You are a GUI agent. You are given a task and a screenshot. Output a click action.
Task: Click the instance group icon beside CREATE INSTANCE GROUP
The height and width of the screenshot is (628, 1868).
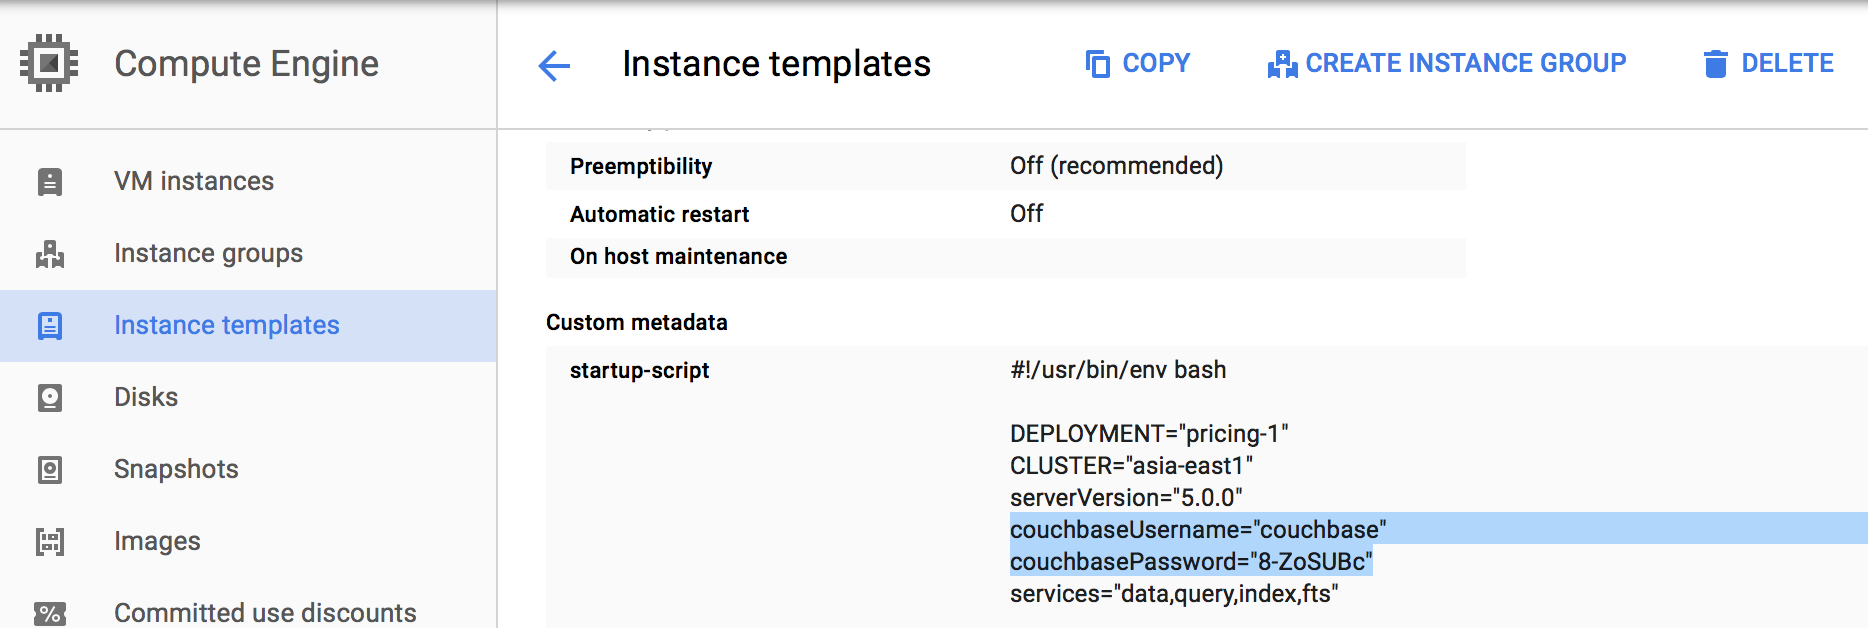click(1278, 62)
